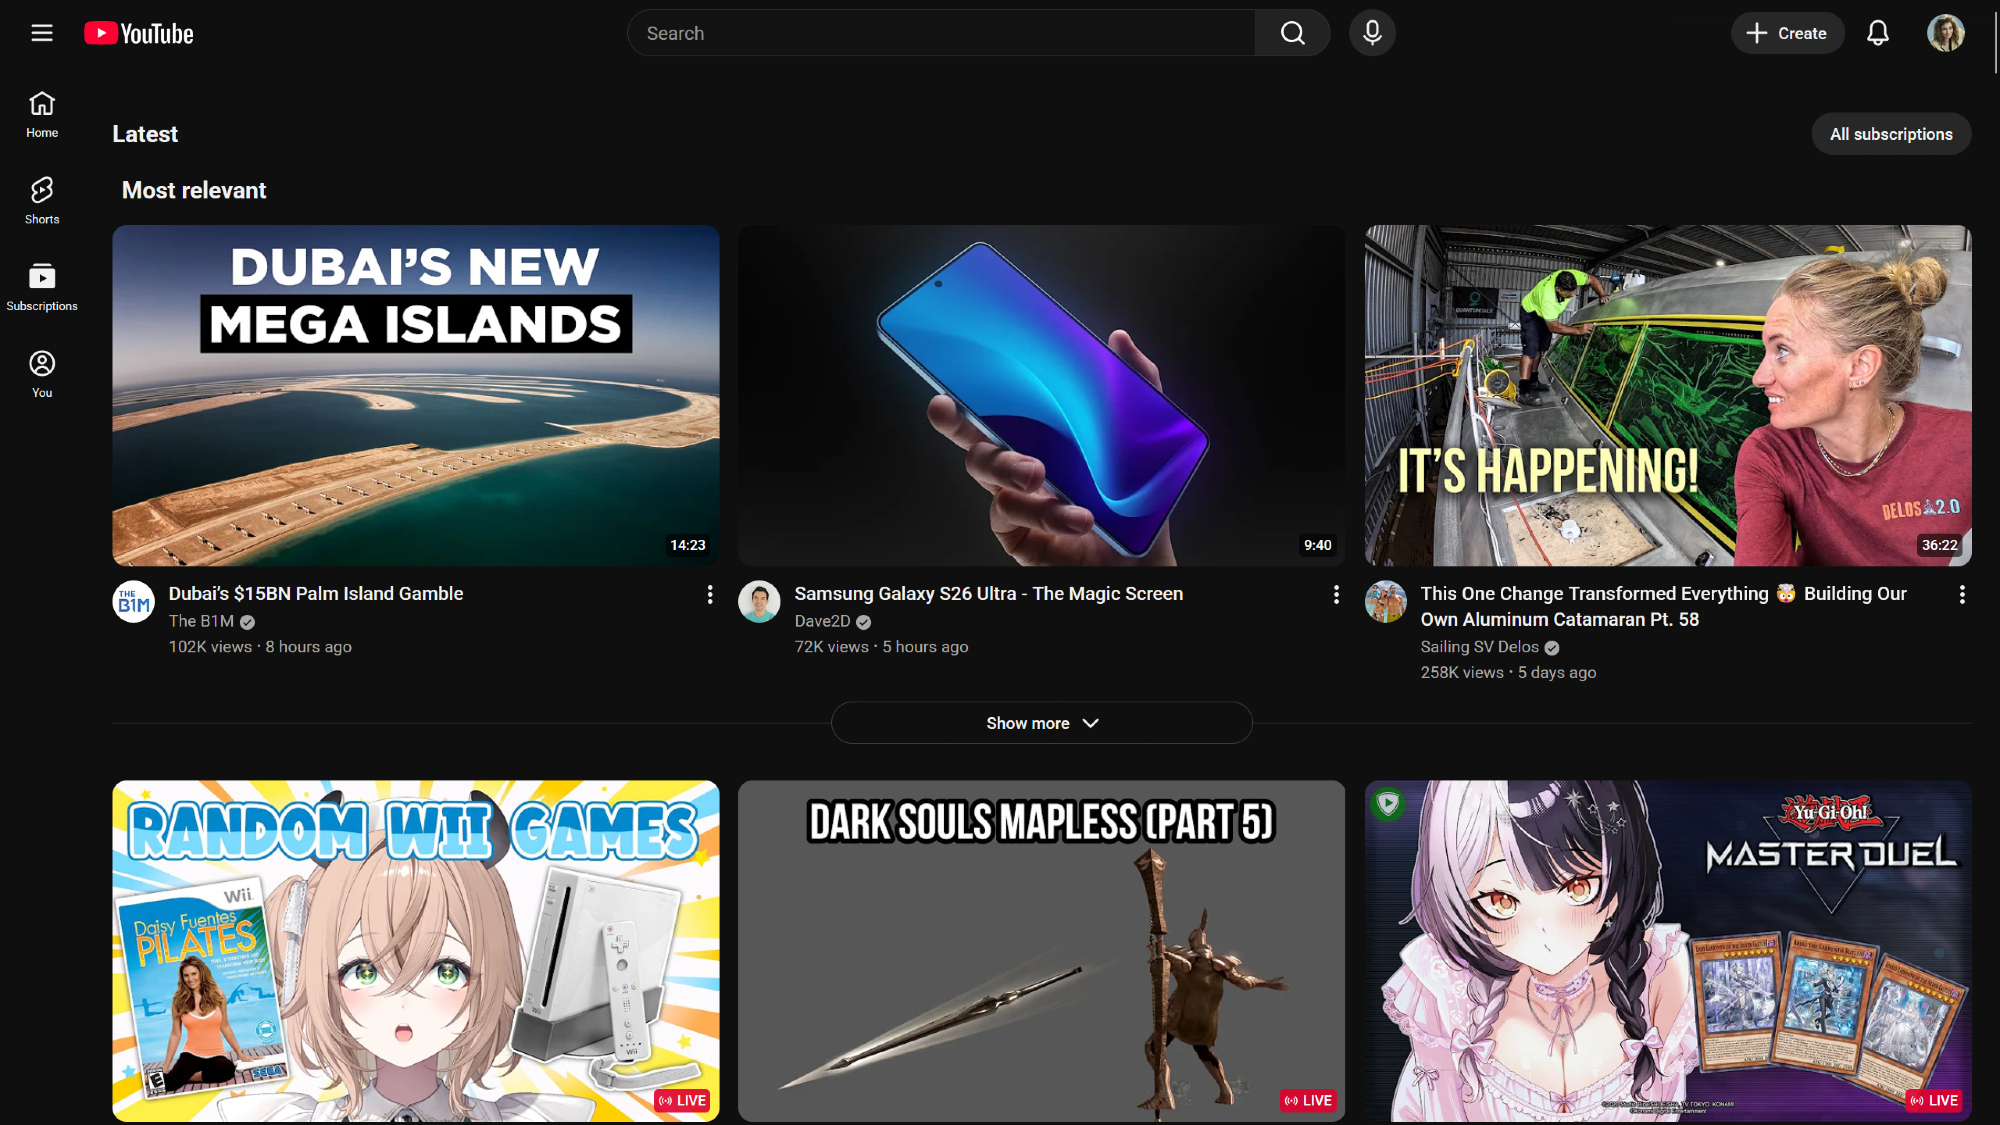Open The B1M channel avatar

pyautogui.click(x=134, y=602)
